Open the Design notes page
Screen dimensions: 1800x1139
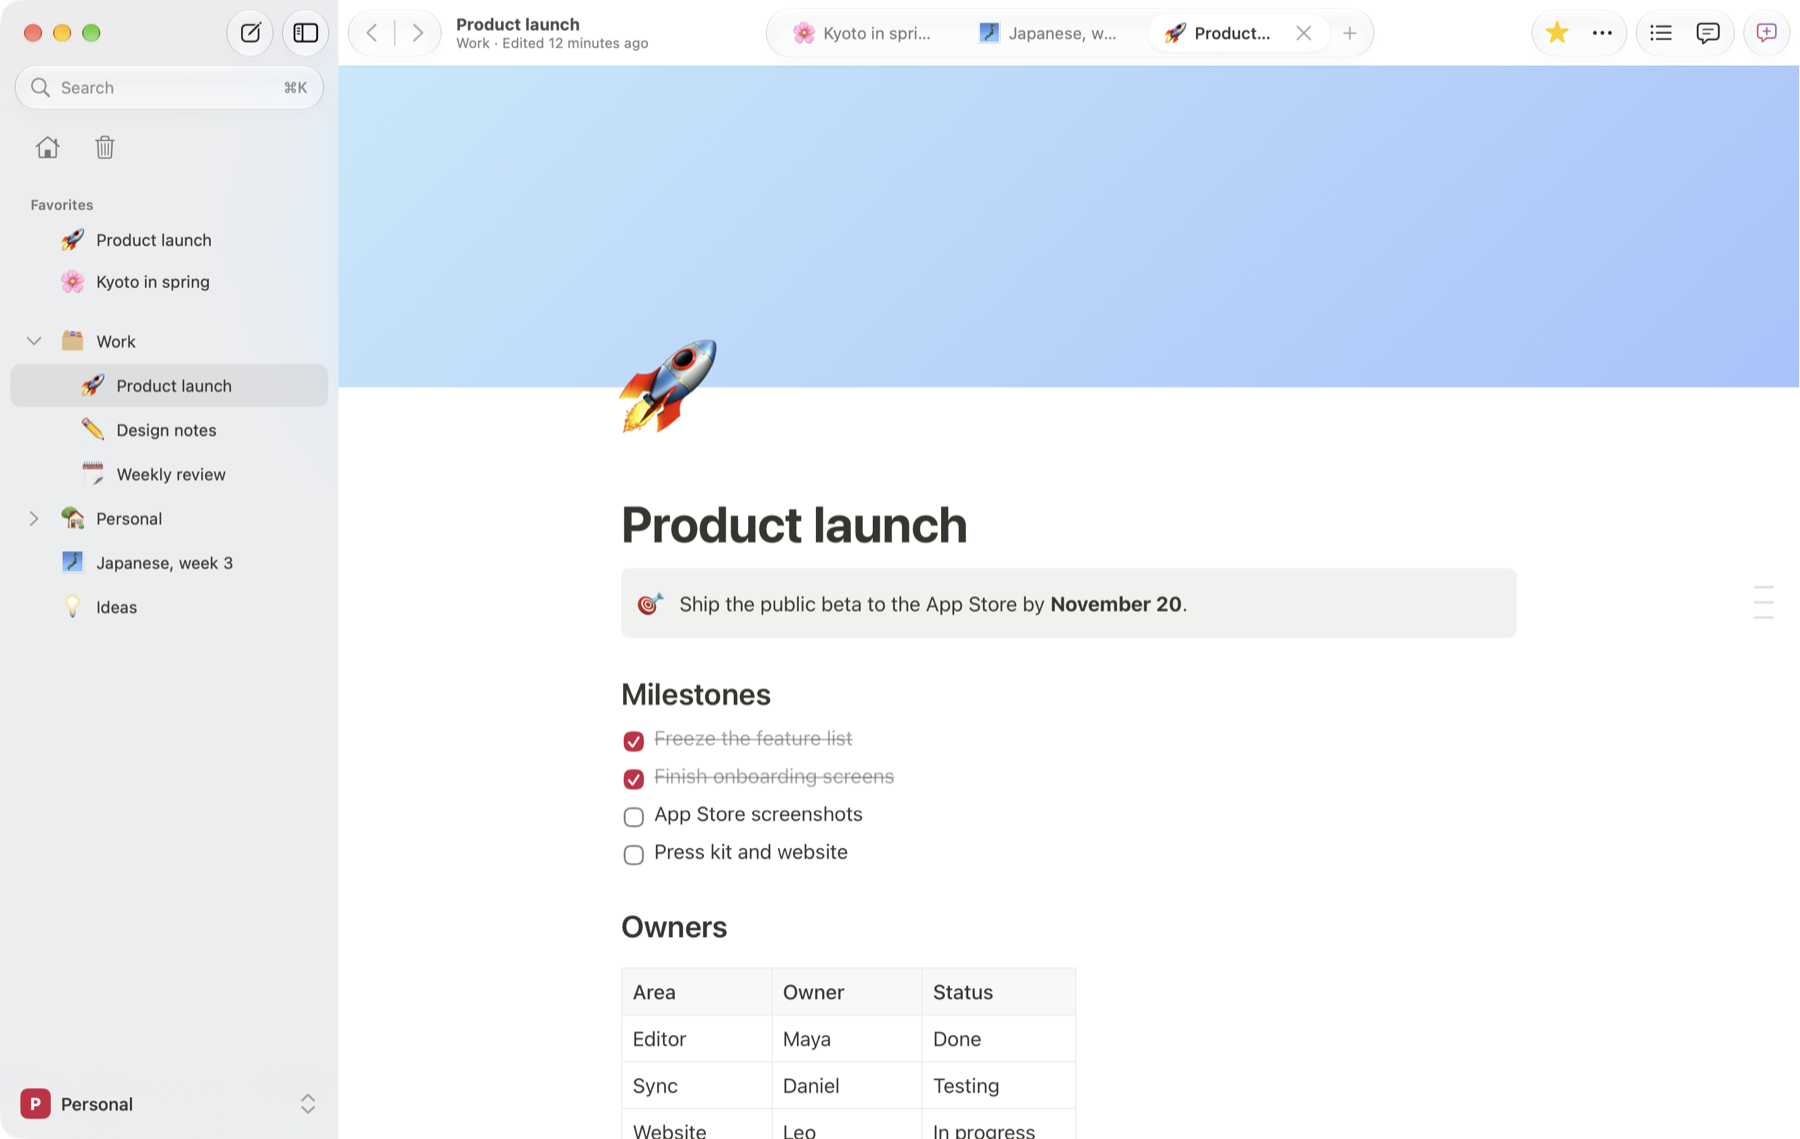169,430
